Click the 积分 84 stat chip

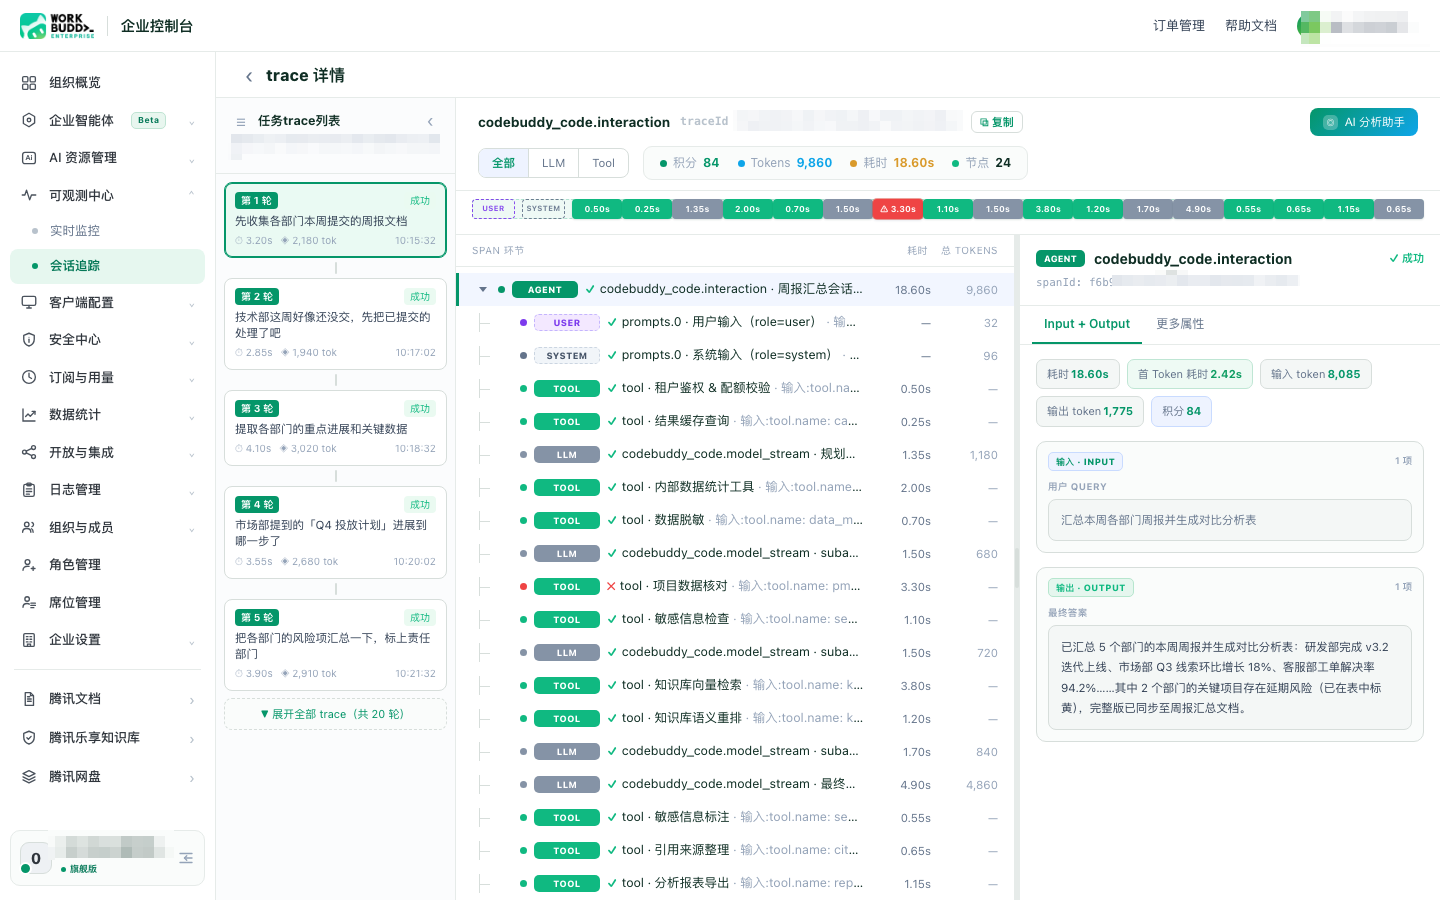pos(1181,411)
